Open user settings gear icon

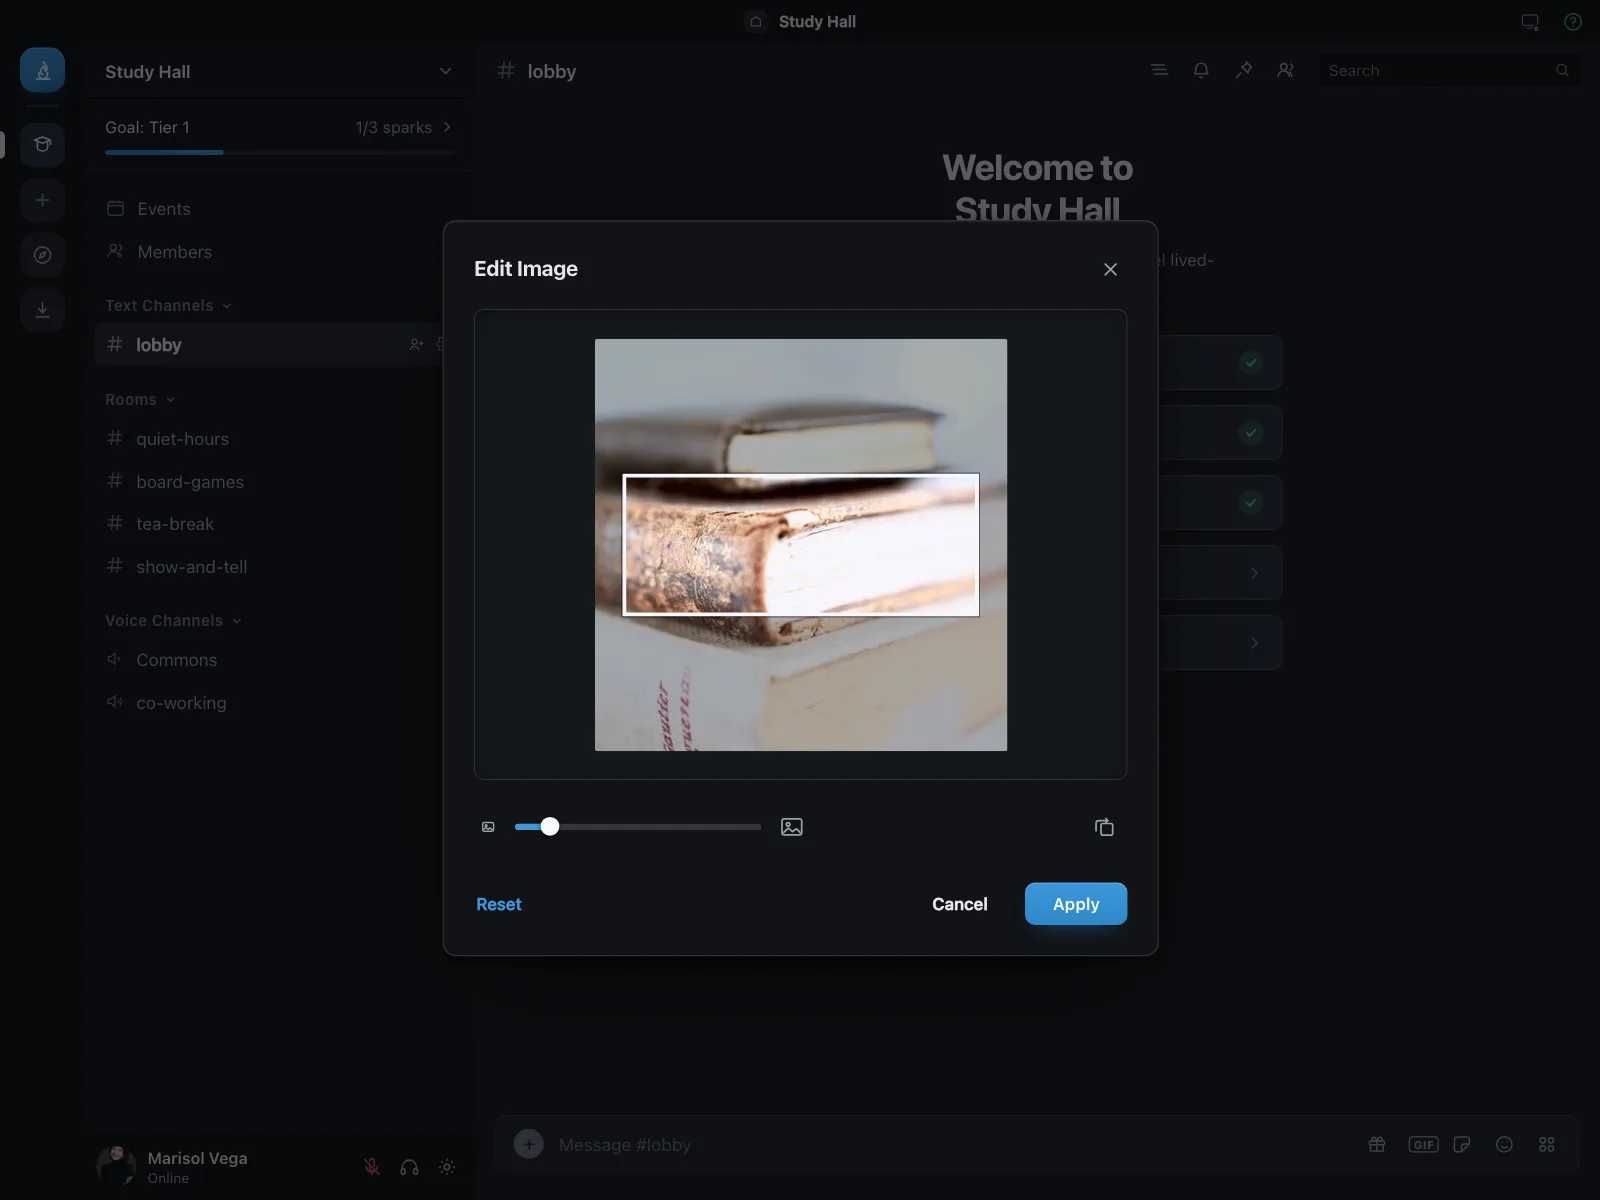[x=447, y=1167]
